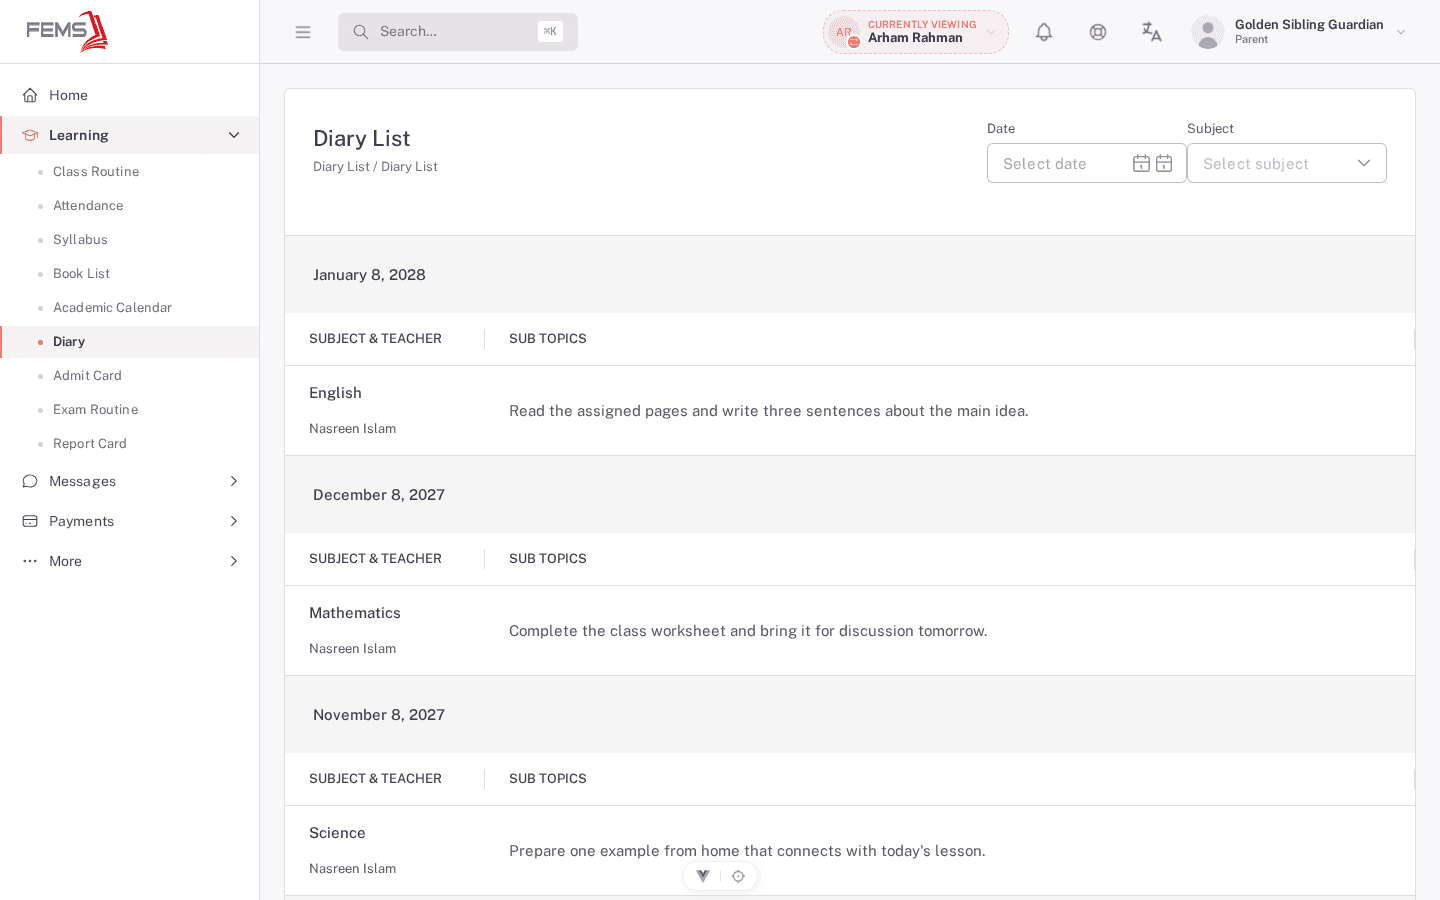
Task: Click the FEMS logo
Action: pyautogui.click(x=67, y=31)
